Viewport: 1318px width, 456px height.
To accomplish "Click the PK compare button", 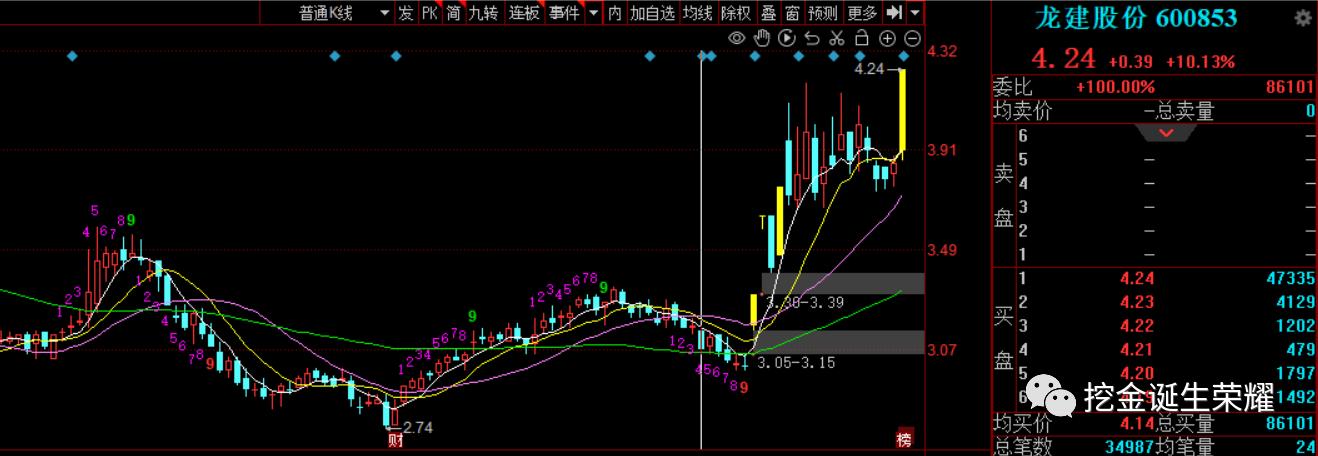I will (x=430, y=12).
